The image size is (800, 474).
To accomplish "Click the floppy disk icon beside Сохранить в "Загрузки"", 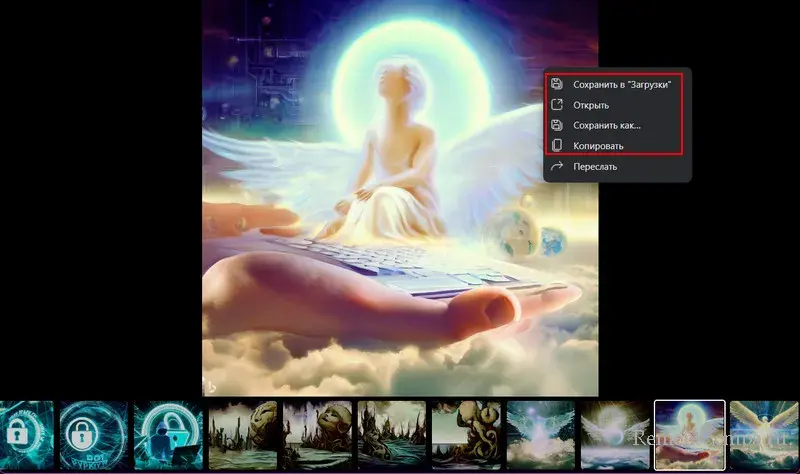I will point(557,85).
